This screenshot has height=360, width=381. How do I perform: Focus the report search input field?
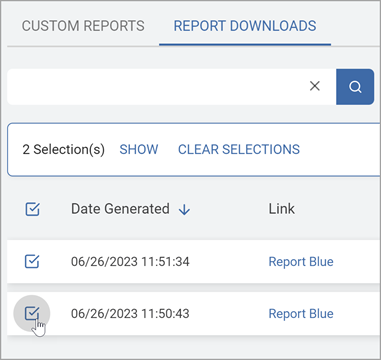click(157, 87)
